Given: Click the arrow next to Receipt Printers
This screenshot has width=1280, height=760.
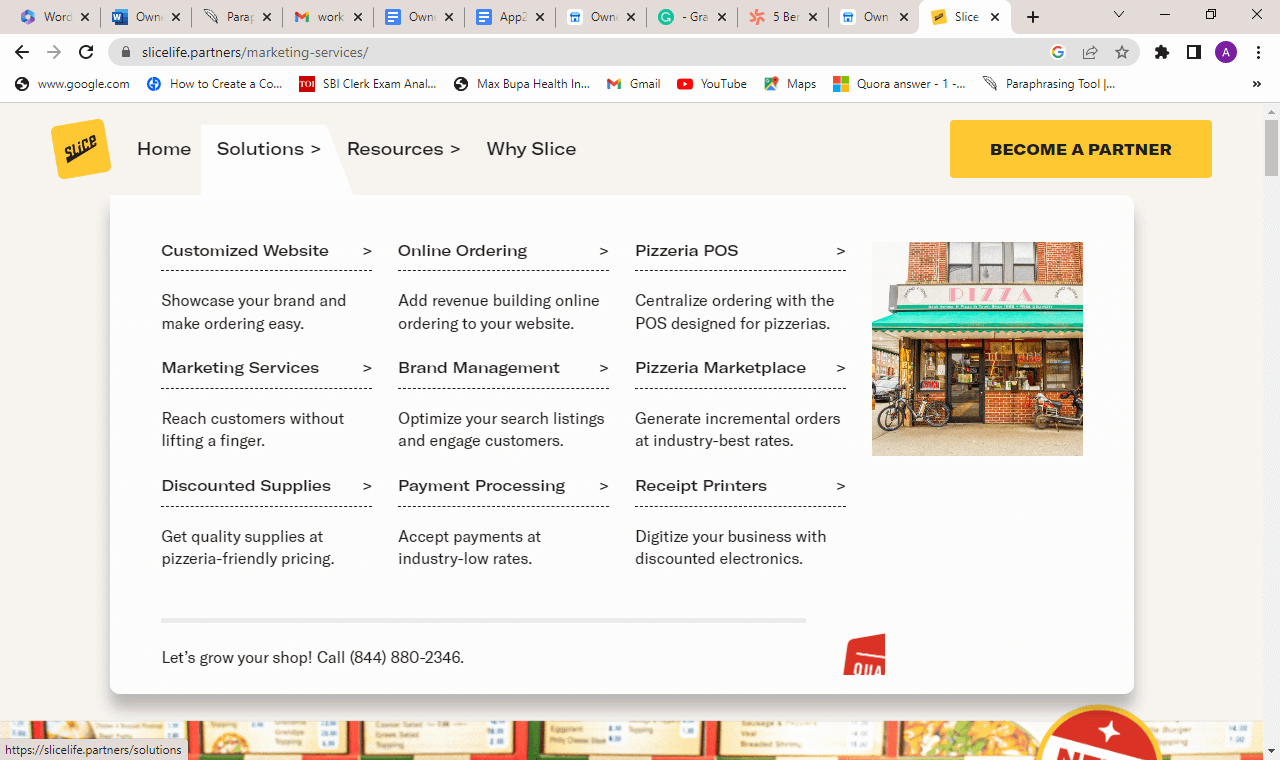Looking at the screenshot, I should [841, 486].
